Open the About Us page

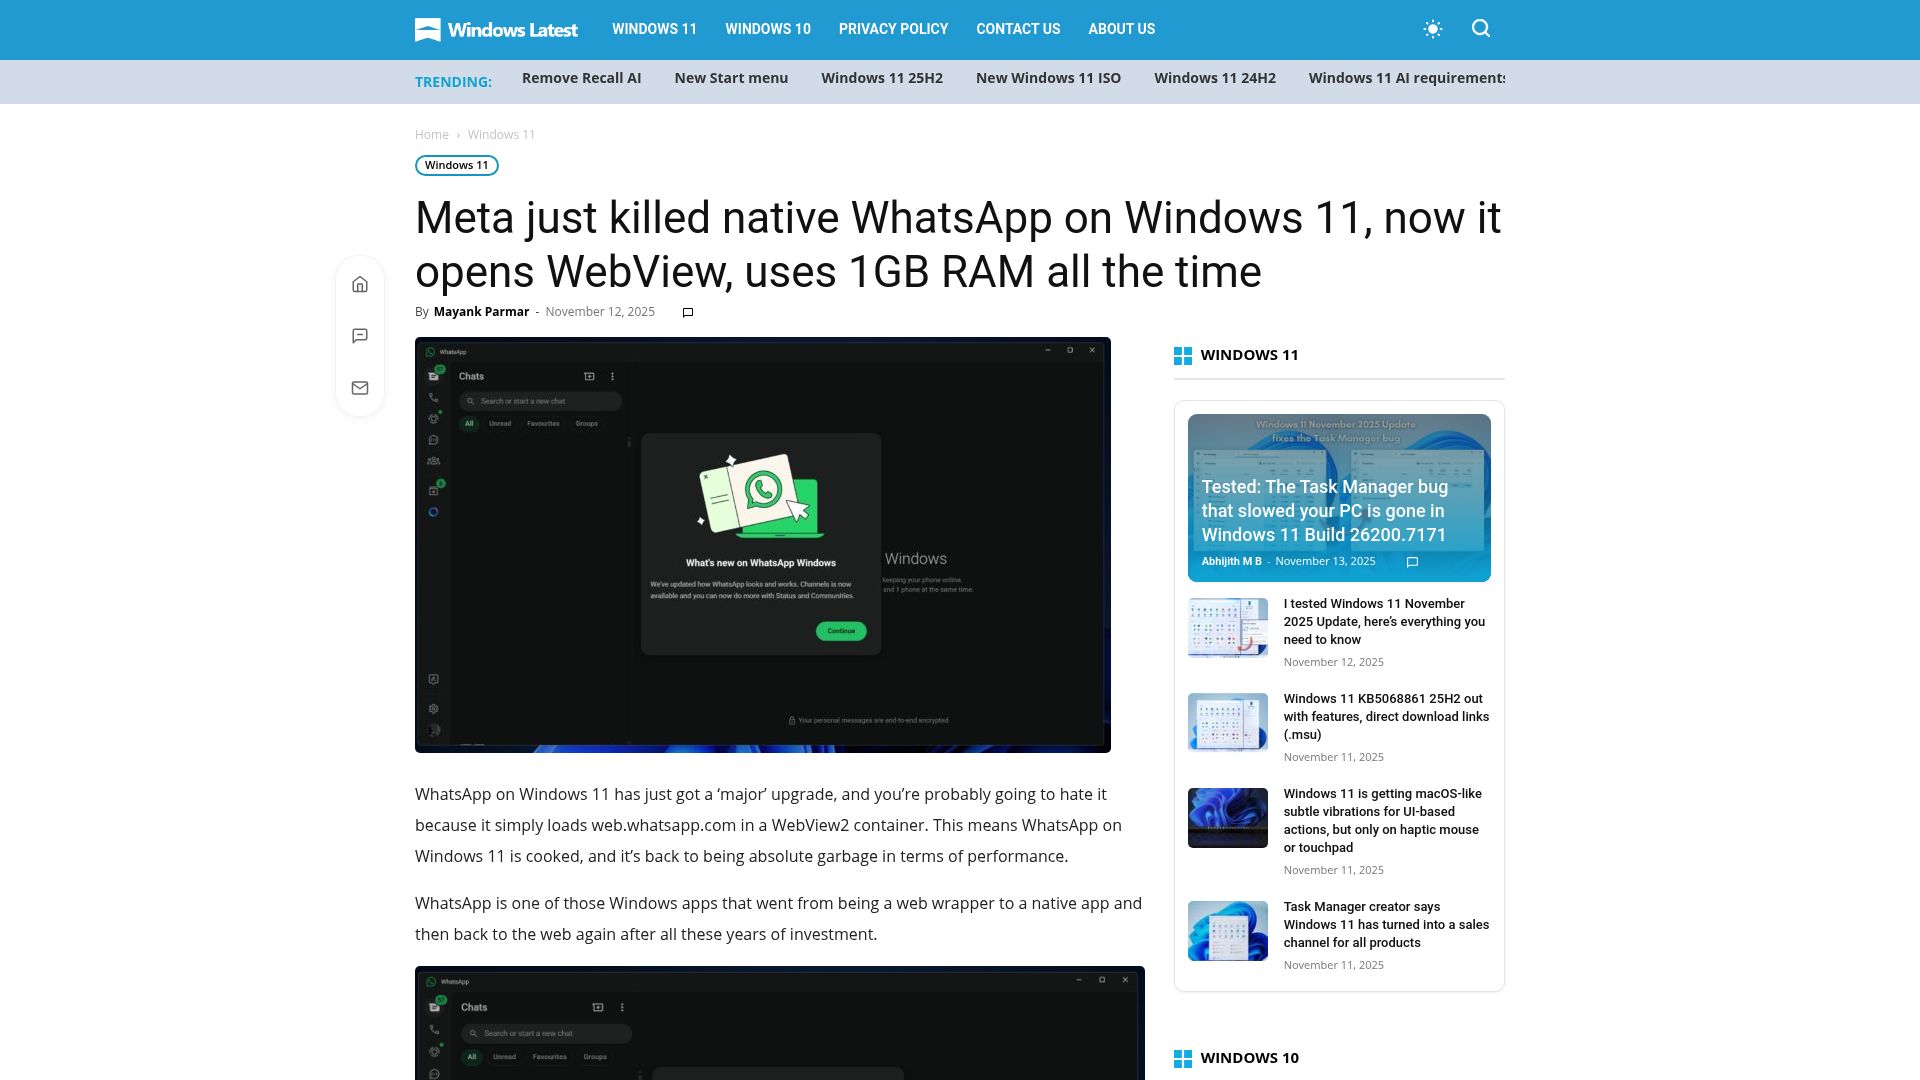click(1121, 29)
